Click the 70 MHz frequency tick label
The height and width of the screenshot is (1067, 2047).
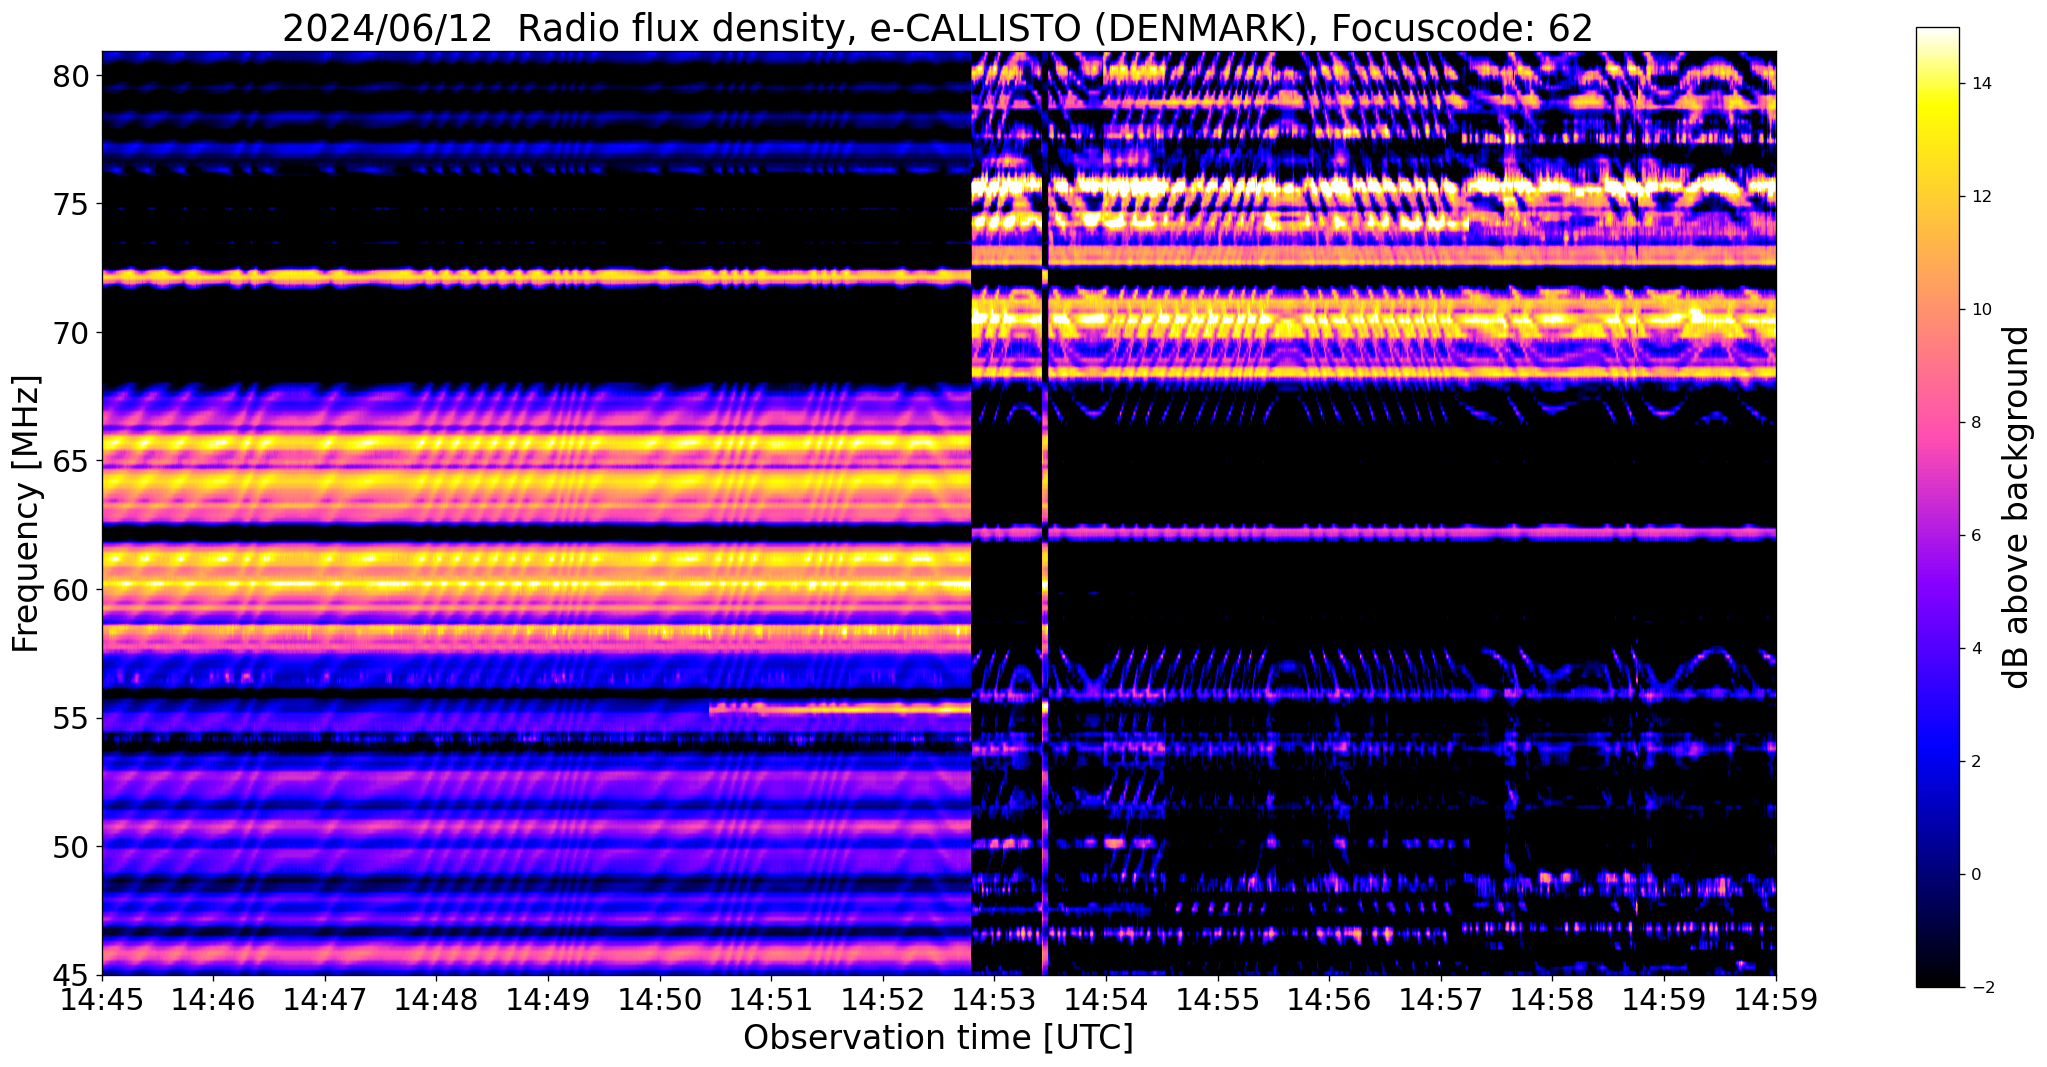[x=69, y=333]
